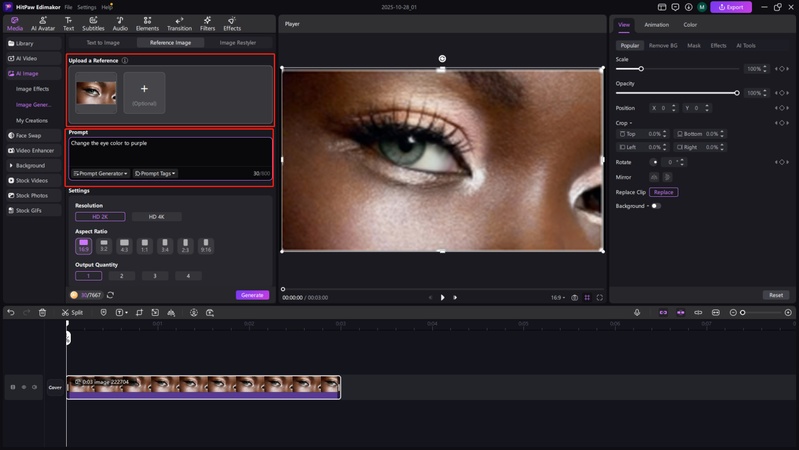
Task: Click the marker shield icon in timeline toolbar
Action: click(x=103, y=312)
